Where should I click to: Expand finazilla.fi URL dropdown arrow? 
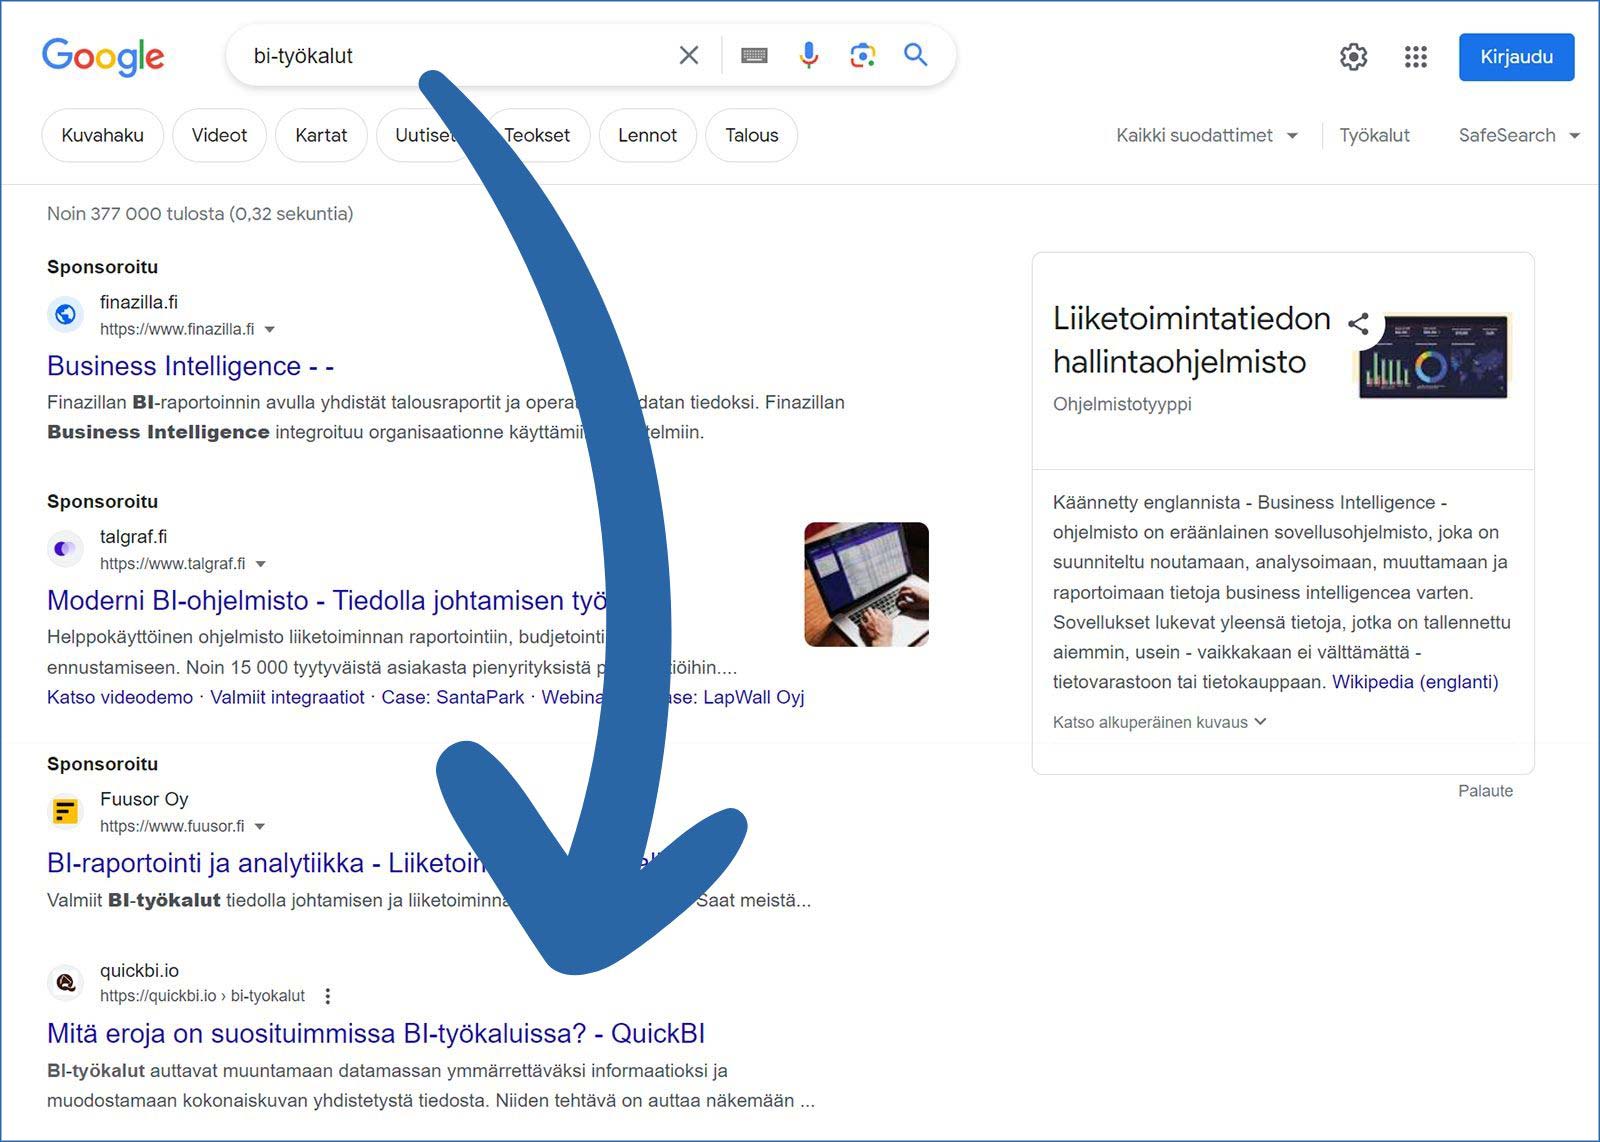[269, 329]
